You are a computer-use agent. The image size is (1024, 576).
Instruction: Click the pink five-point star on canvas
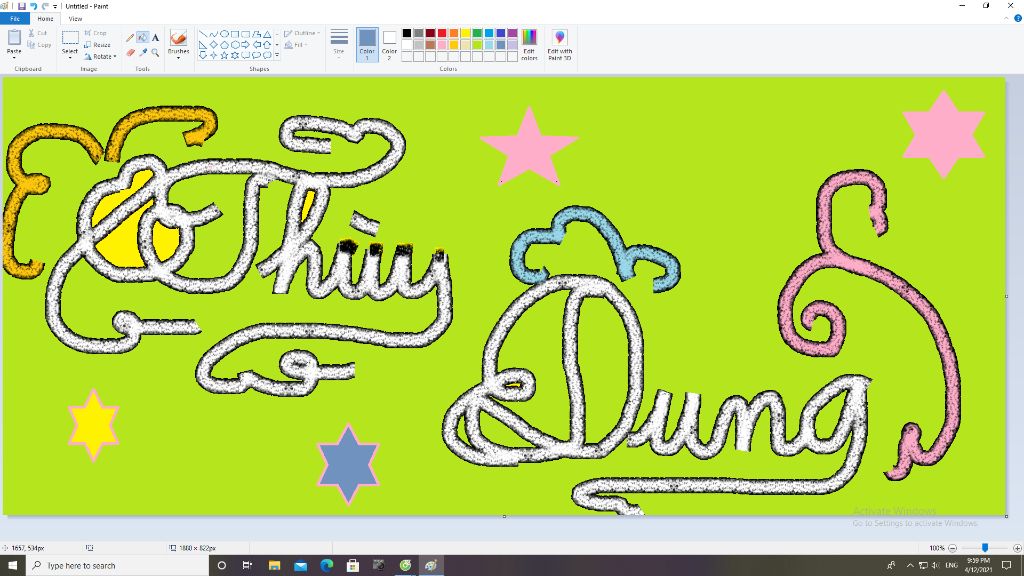(529, 149)
